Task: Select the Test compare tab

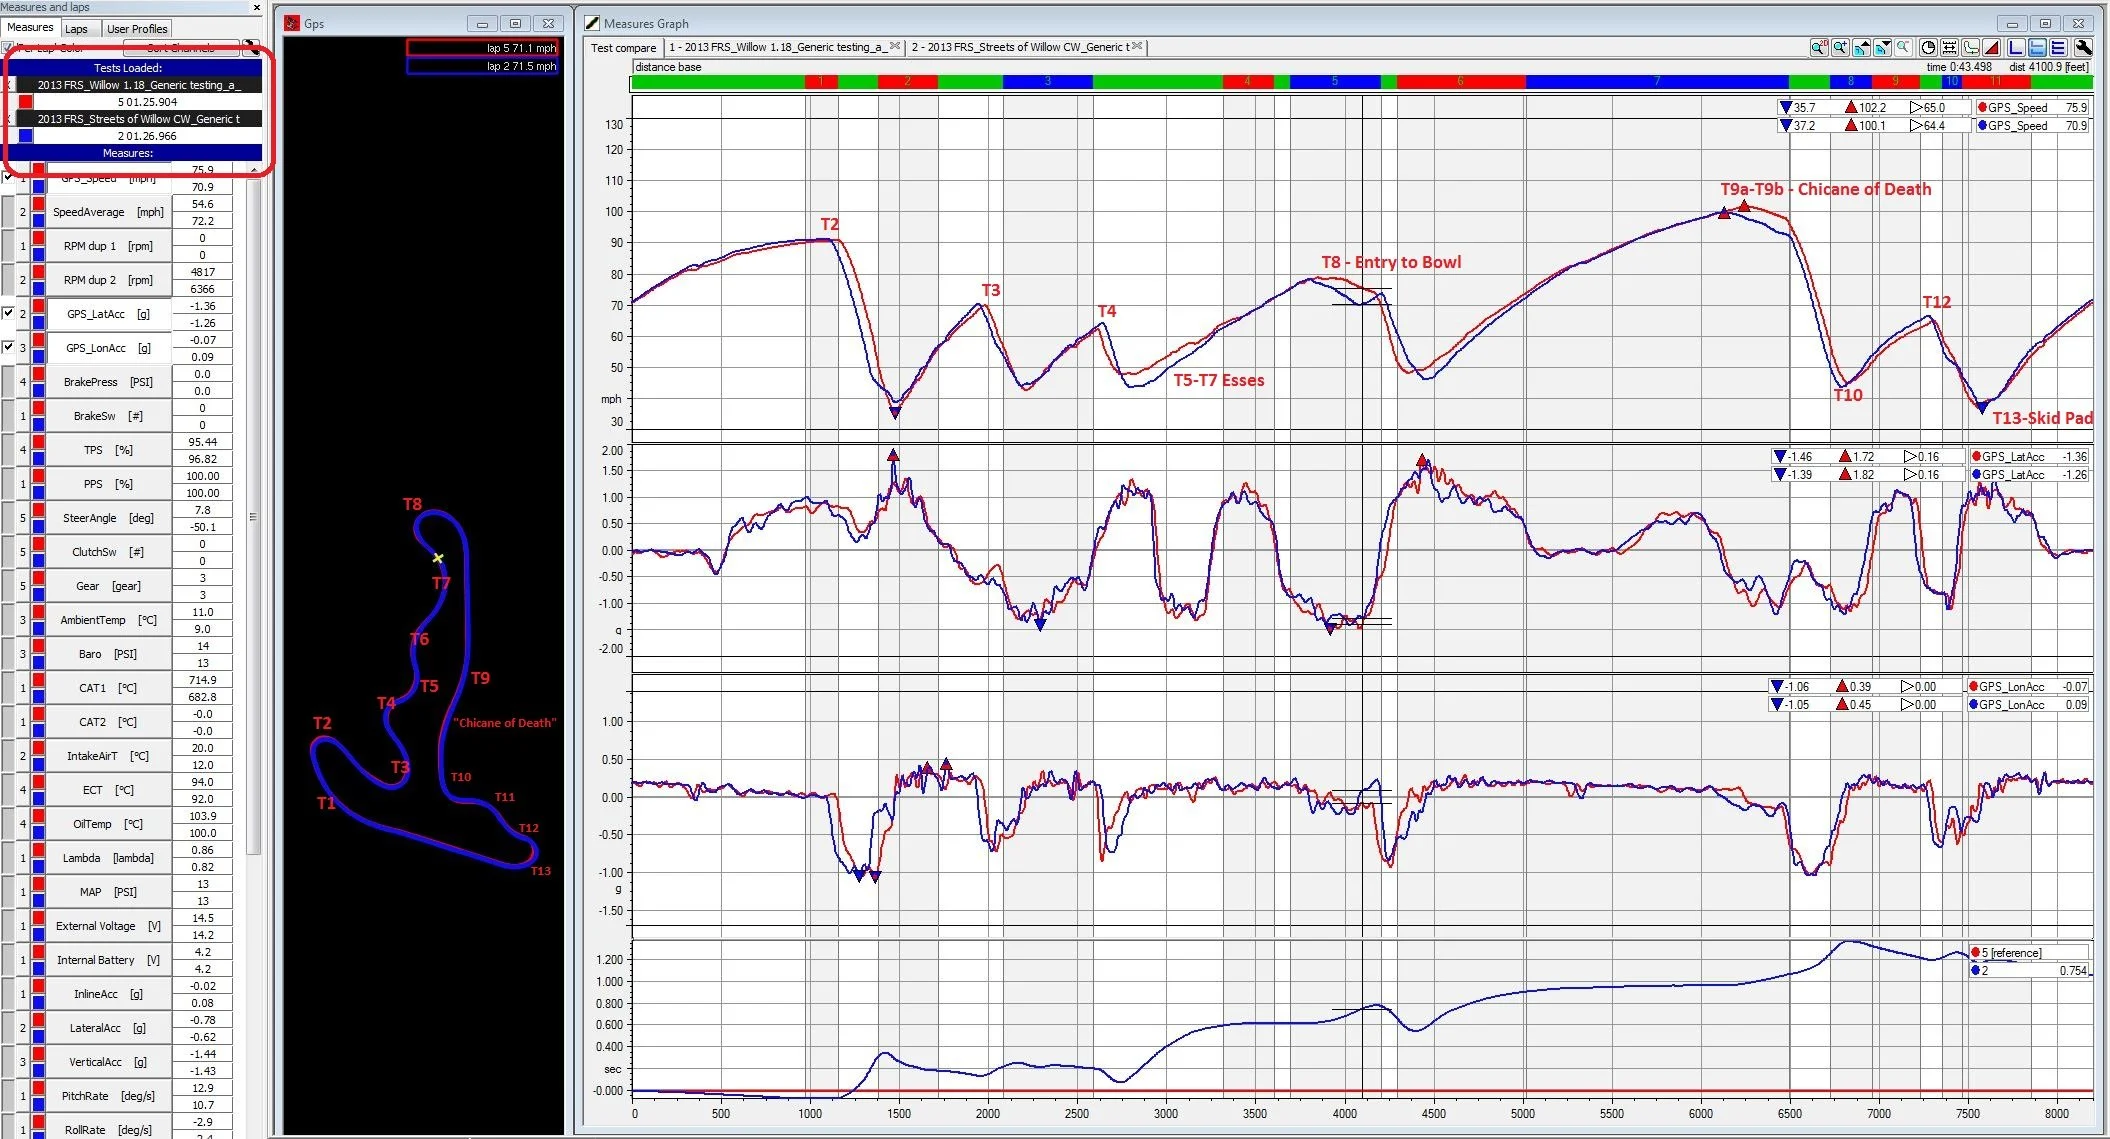Action: (x=623, y=47)
